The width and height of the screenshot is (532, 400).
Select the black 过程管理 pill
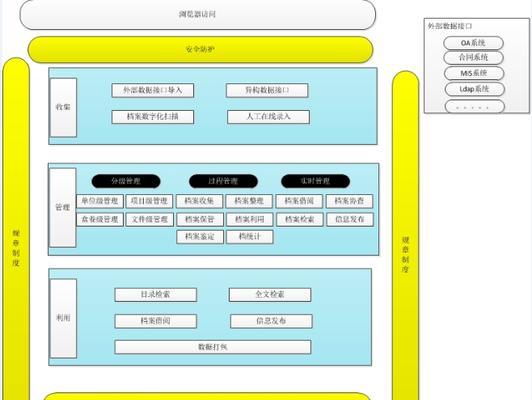(x=223, y=181)
